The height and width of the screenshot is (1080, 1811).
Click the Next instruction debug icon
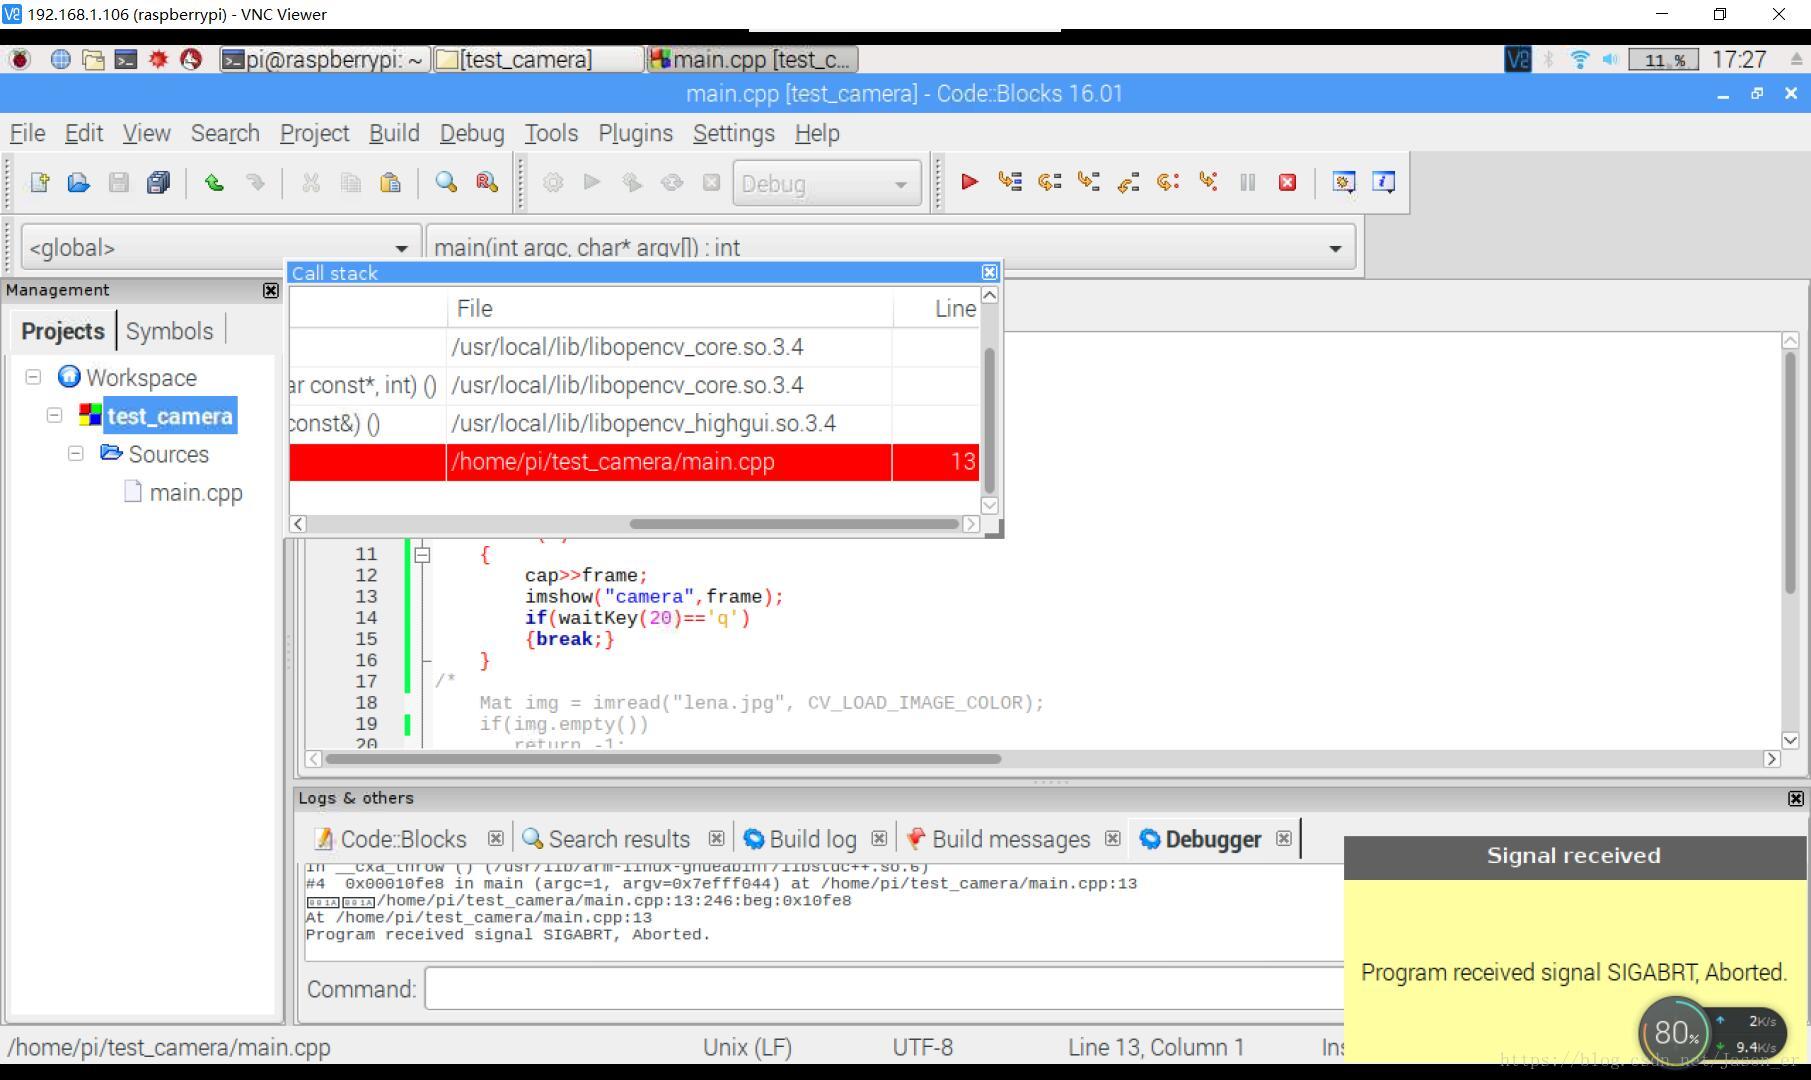click(x=1168, y=182)
